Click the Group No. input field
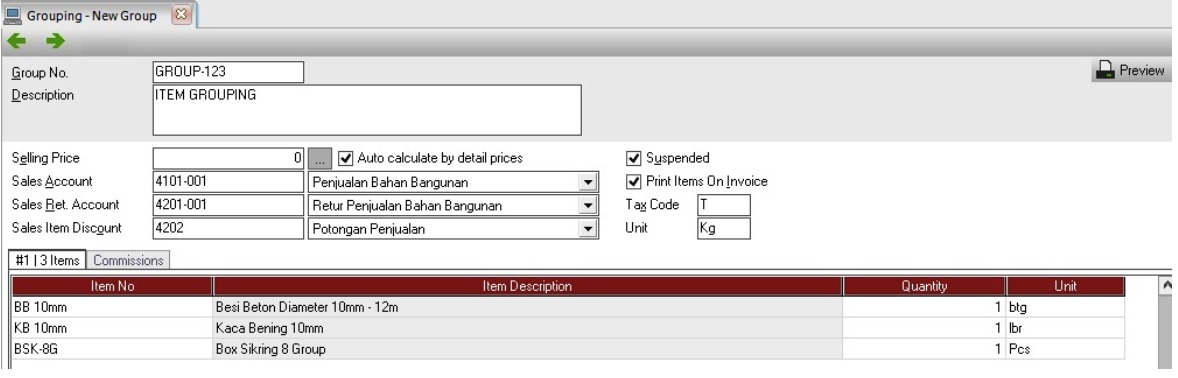1178x378 pixels. coord(228,72)
